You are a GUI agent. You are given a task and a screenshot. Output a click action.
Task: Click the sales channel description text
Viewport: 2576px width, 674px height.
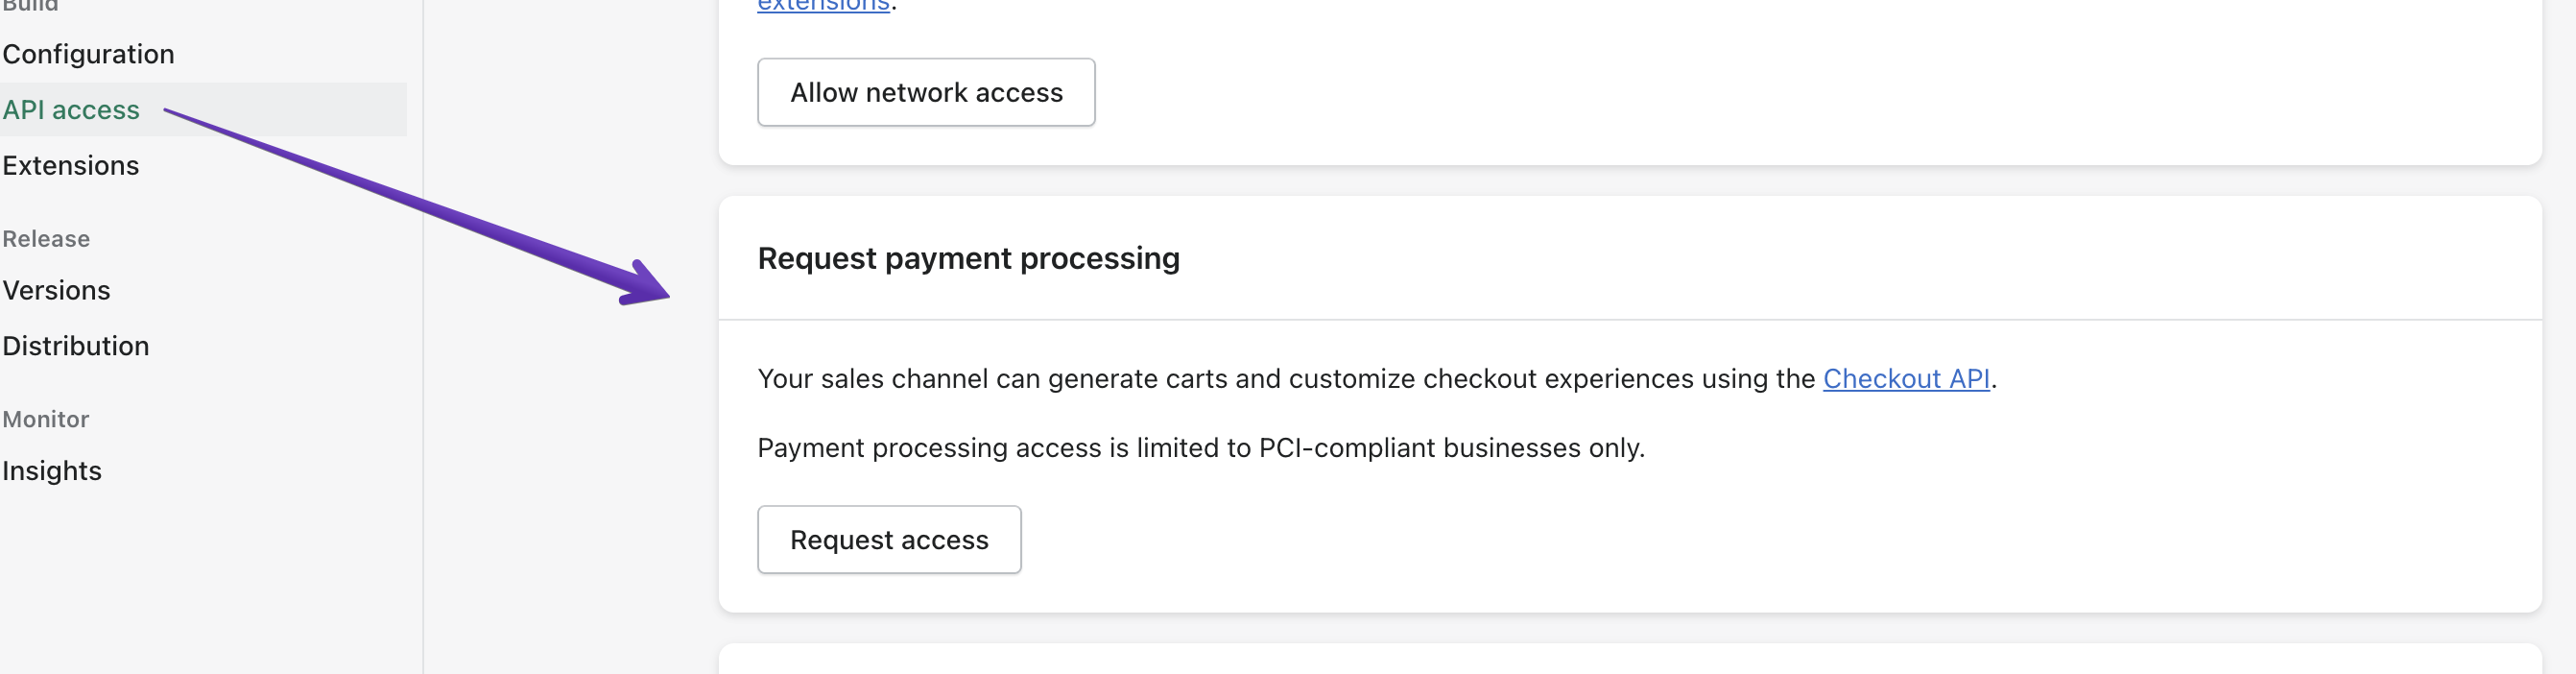1286,379
